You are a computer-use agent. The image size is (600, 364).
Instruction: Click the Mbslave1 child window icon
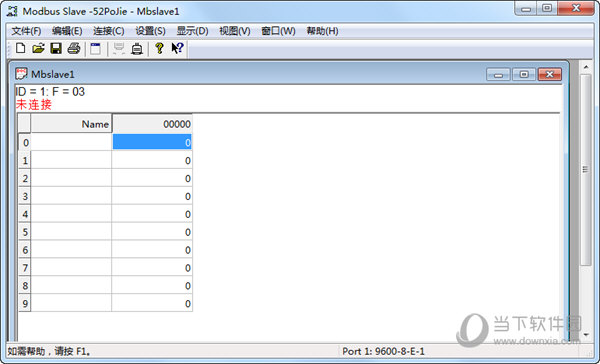pos(21,74)
